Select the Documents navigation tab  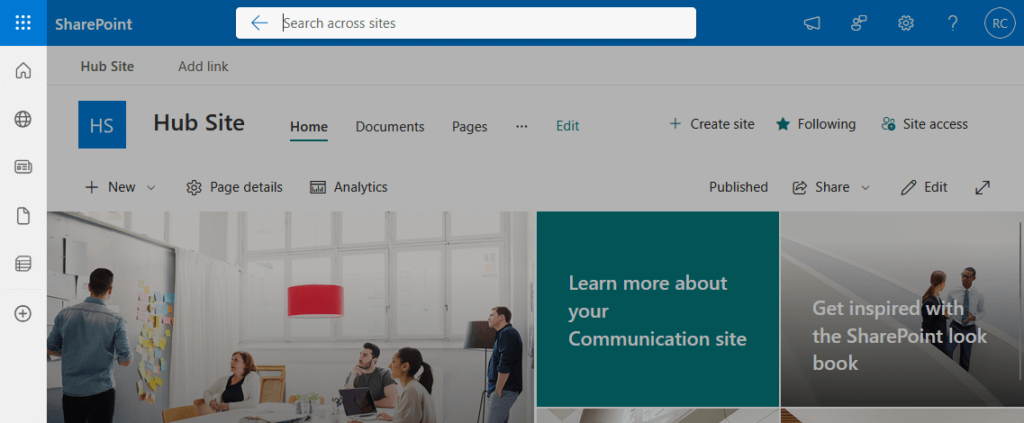[390, 127]
